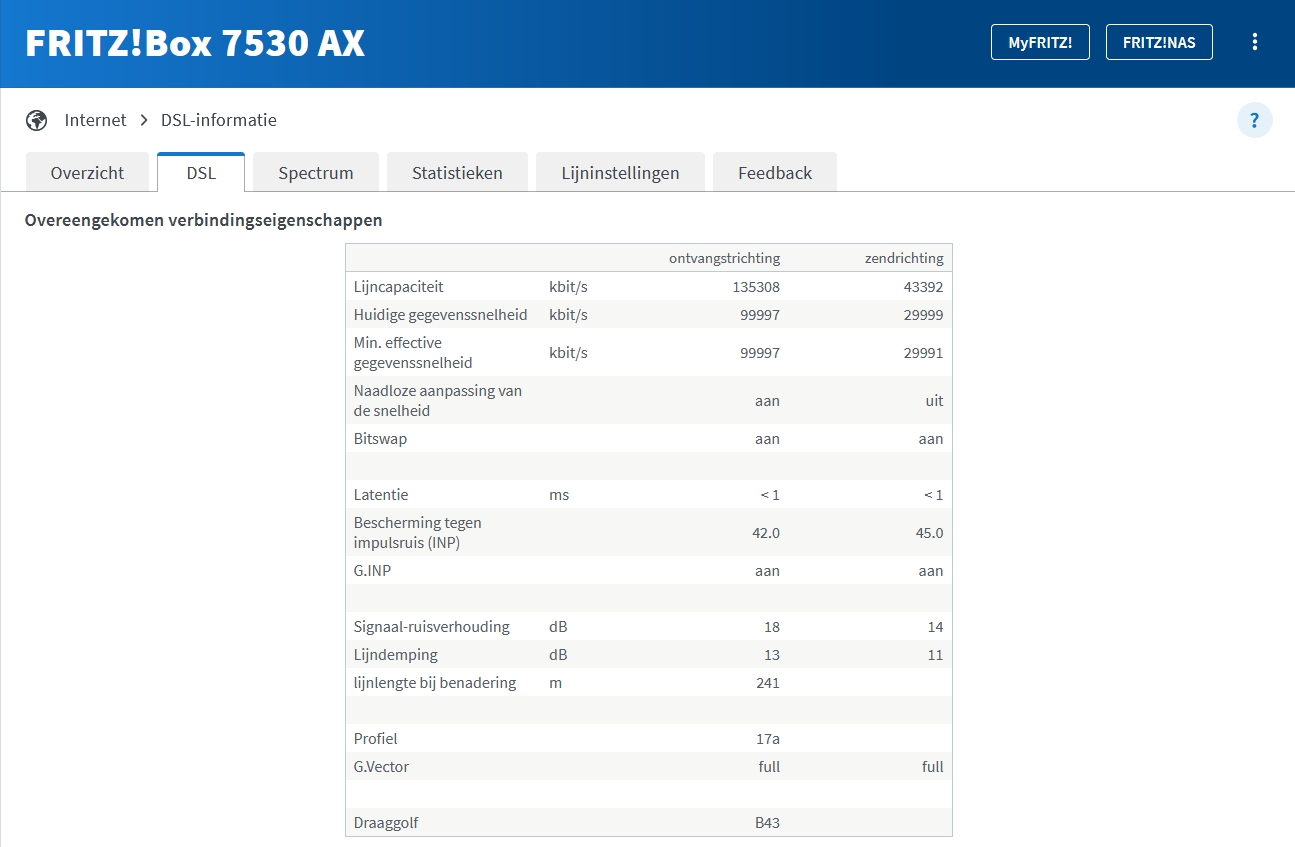Click the Profiel value 17a
The image size is (1295, 847).
pos(767,739)
